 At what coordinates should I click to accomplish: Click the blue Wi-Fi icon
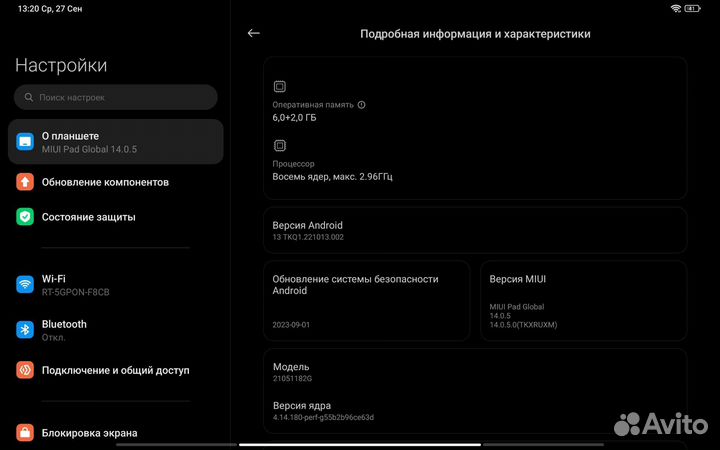click(25, 285)
